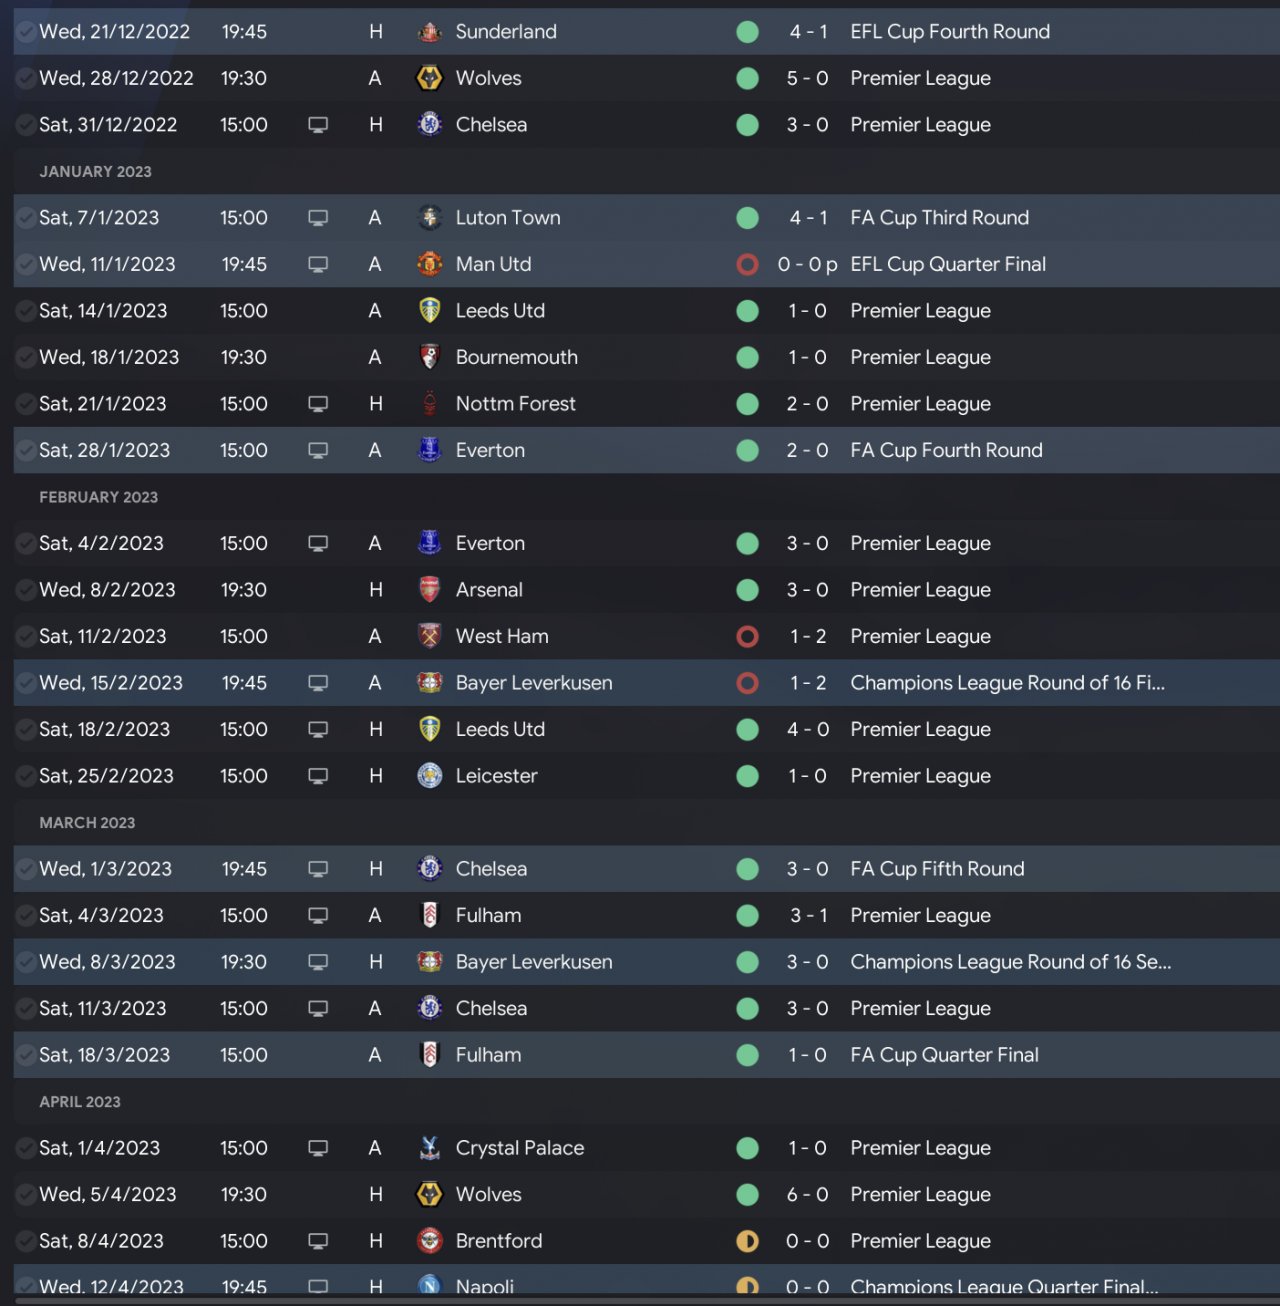Click red loss indicator for West Ham match

747,637
